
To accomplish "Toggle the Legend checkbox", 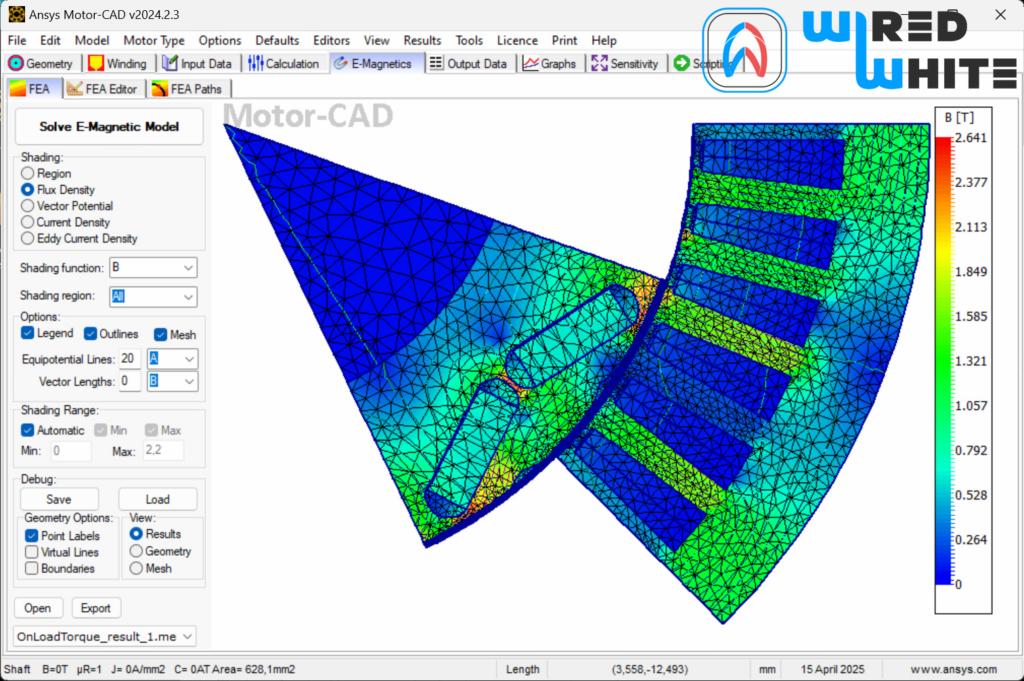I will pyautogui.click(x=27, y=334).
